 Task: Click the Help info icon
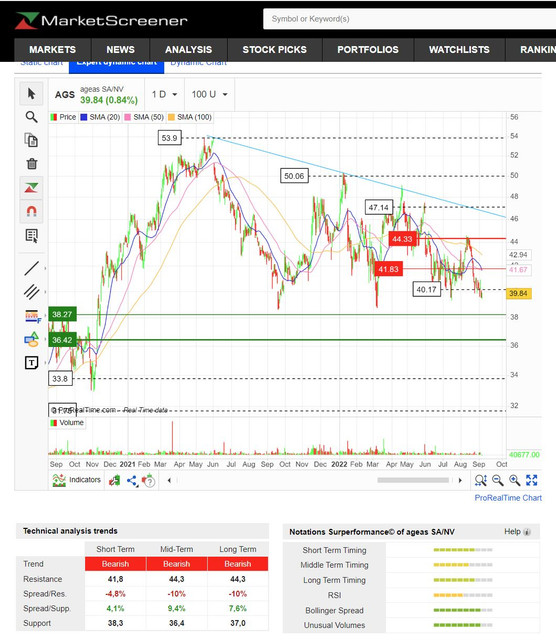[527, 532]
